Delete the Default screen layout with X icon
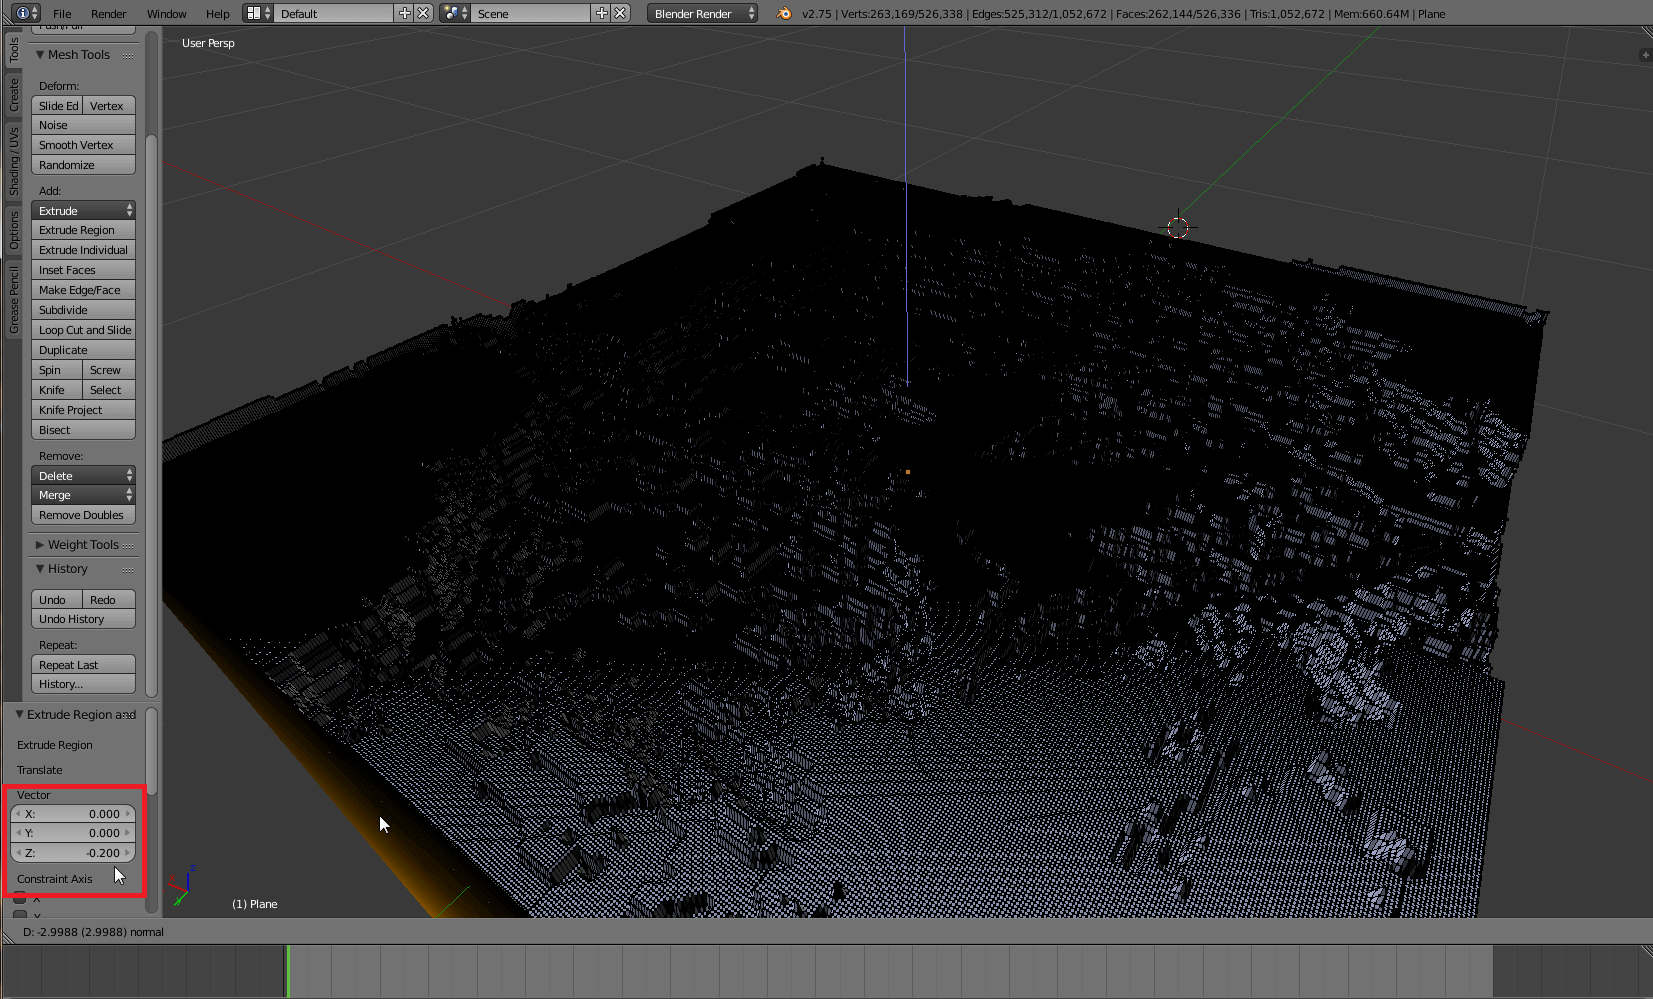 click(x=423, y=13)
